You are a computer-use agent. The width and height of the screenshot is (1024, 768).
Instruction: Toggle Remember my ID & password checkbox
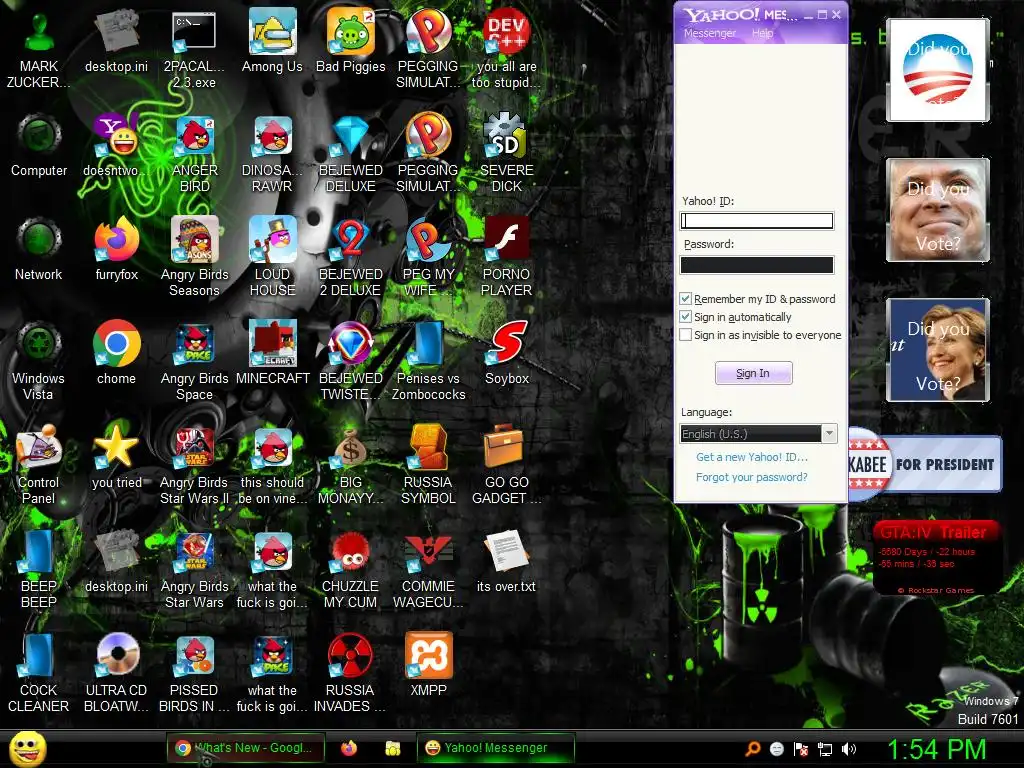tap(686, 299)
